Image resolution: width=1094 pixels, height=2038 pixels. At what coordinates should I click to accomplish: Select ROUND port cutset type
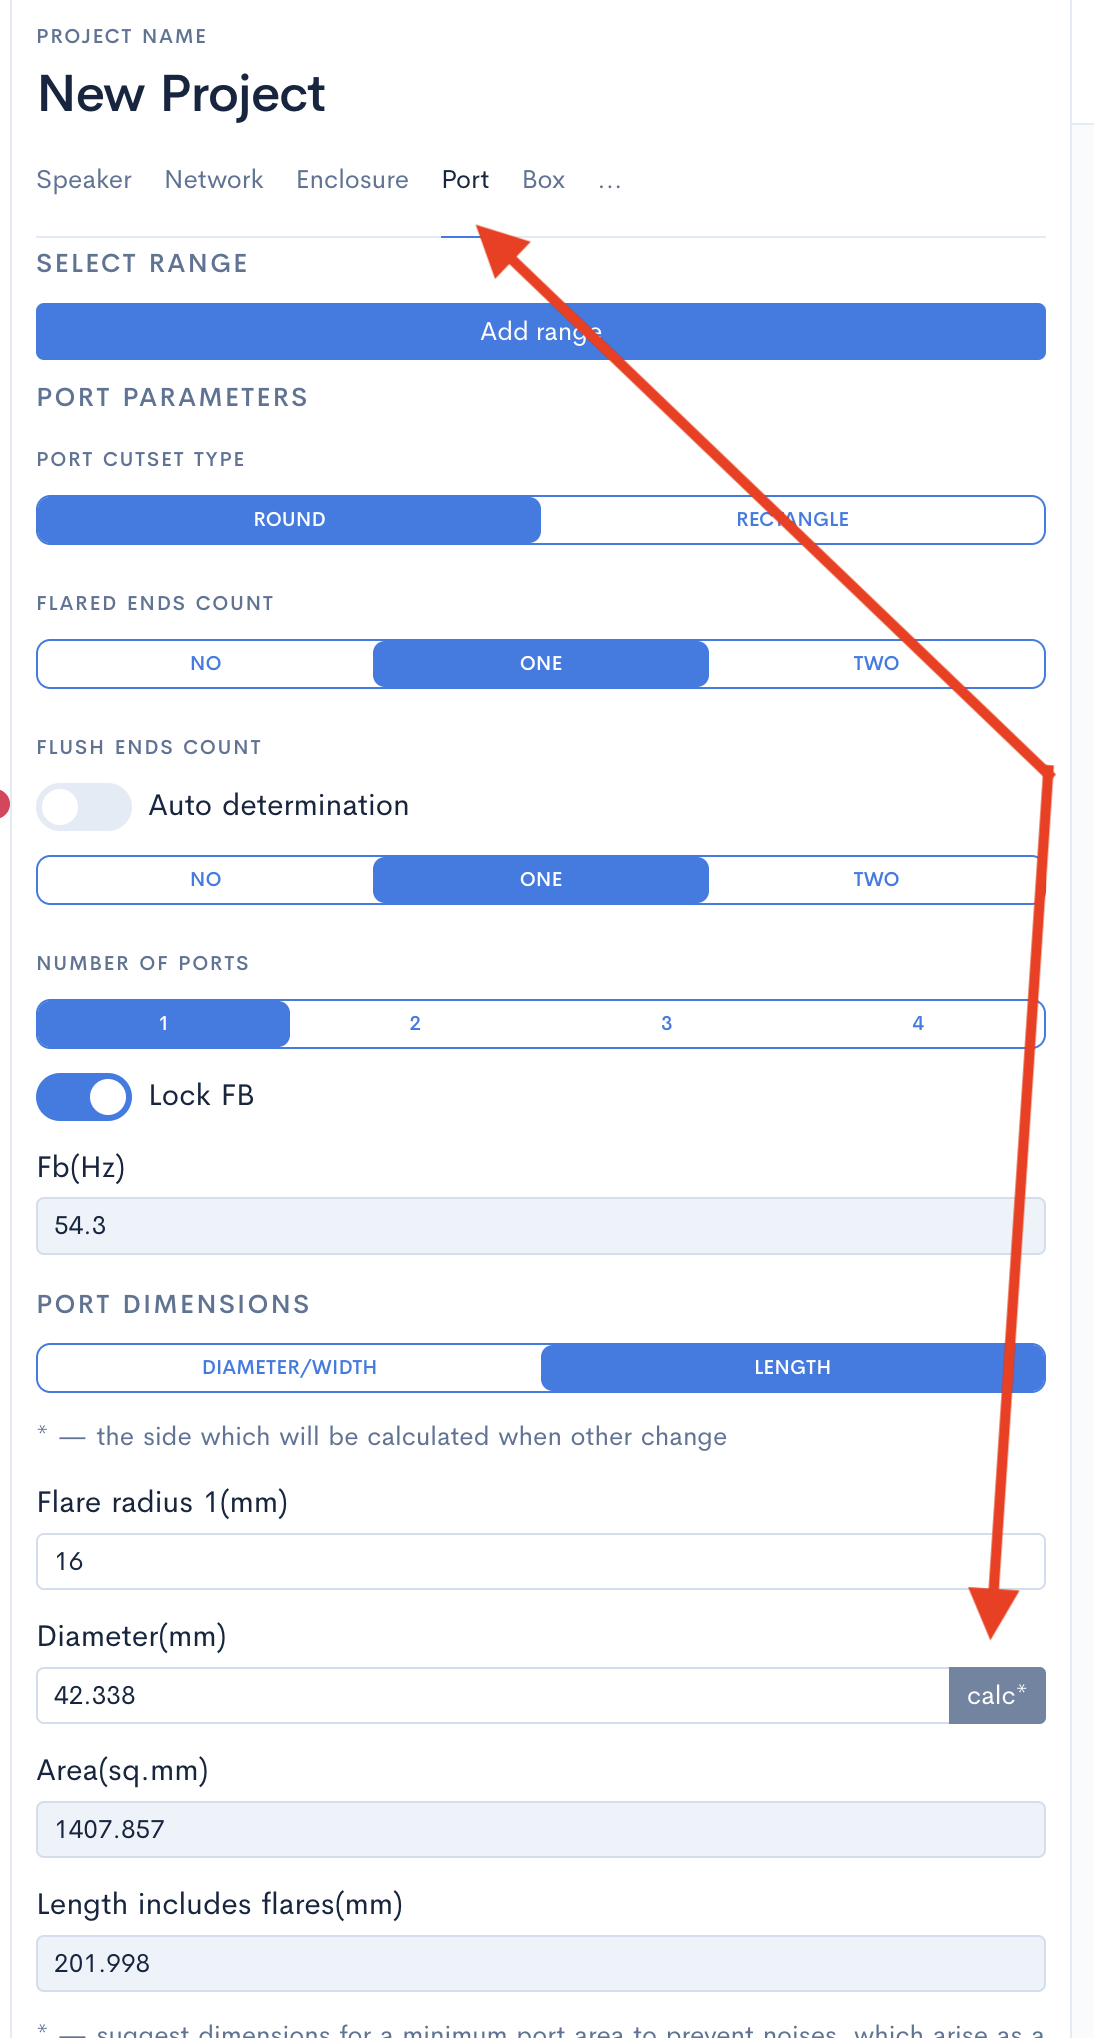click(x=289, y=520)
